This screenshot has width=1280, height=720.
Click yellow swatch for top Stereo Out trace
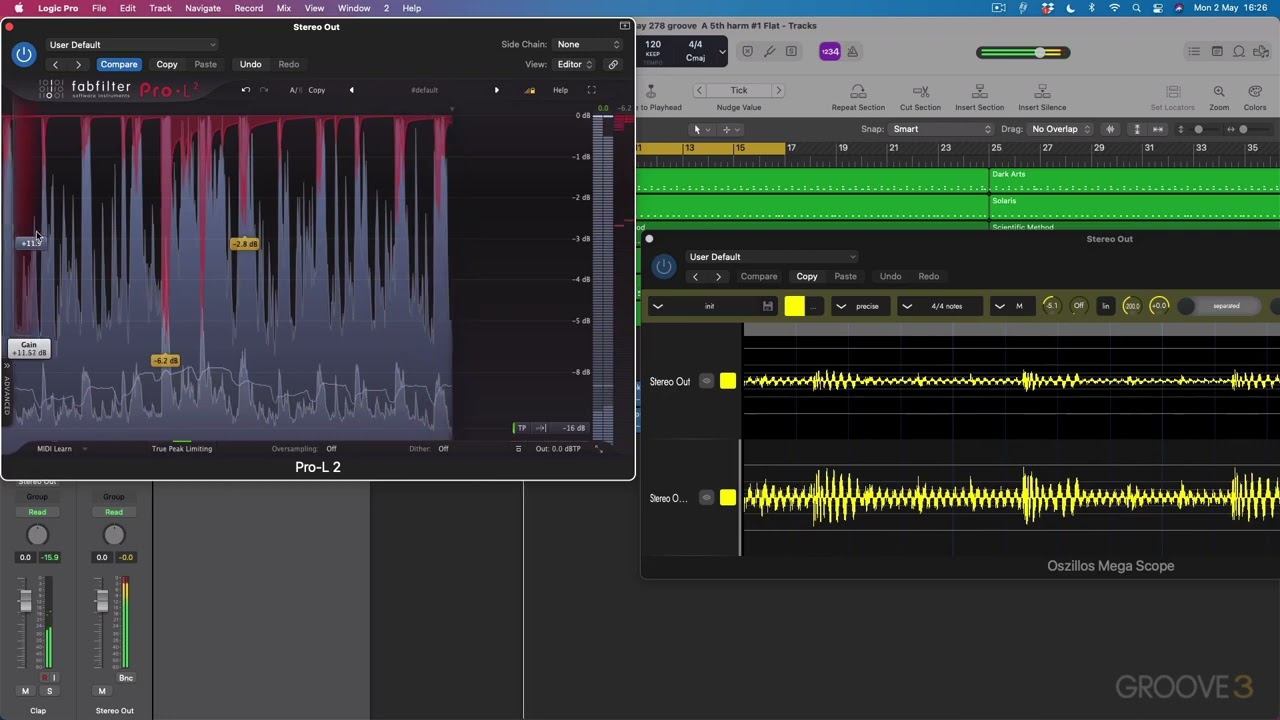click(x=727, y=381)
